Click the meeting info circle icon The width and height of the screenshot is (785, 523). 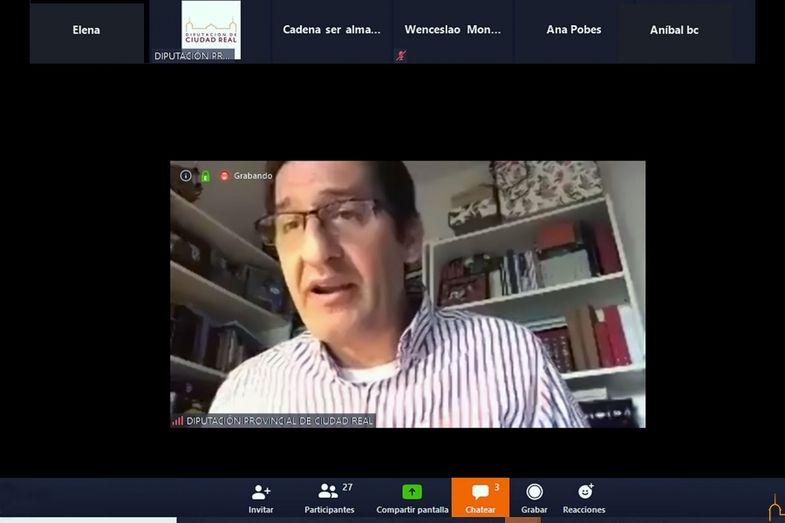click(186, 176)
